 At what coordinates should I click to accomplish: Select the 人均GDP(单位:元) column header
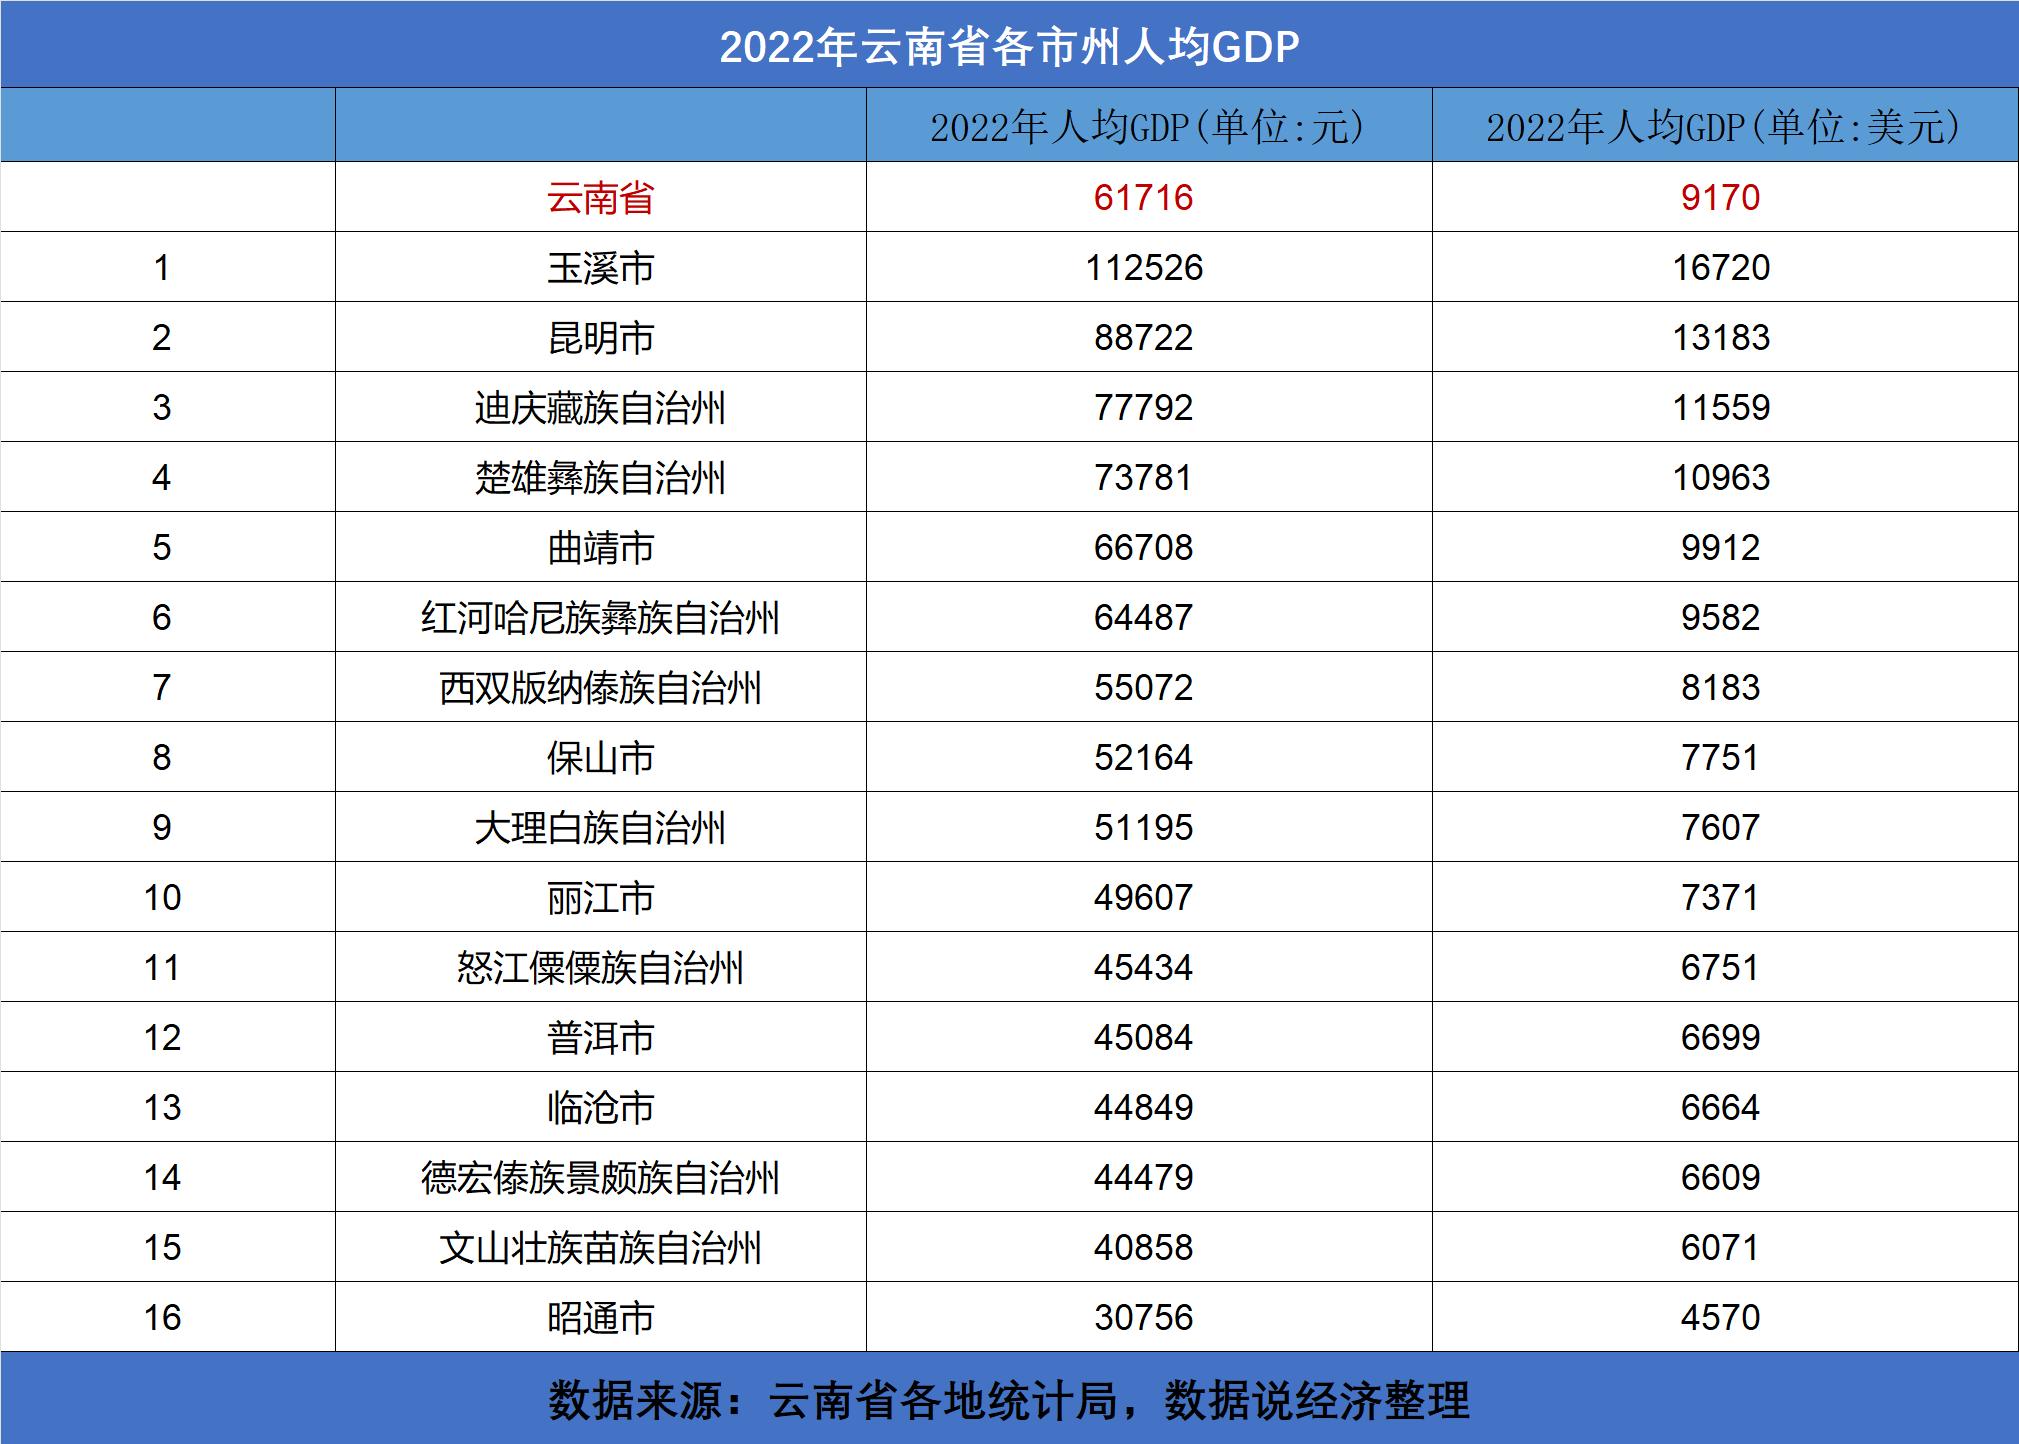tap(1148, 127)
